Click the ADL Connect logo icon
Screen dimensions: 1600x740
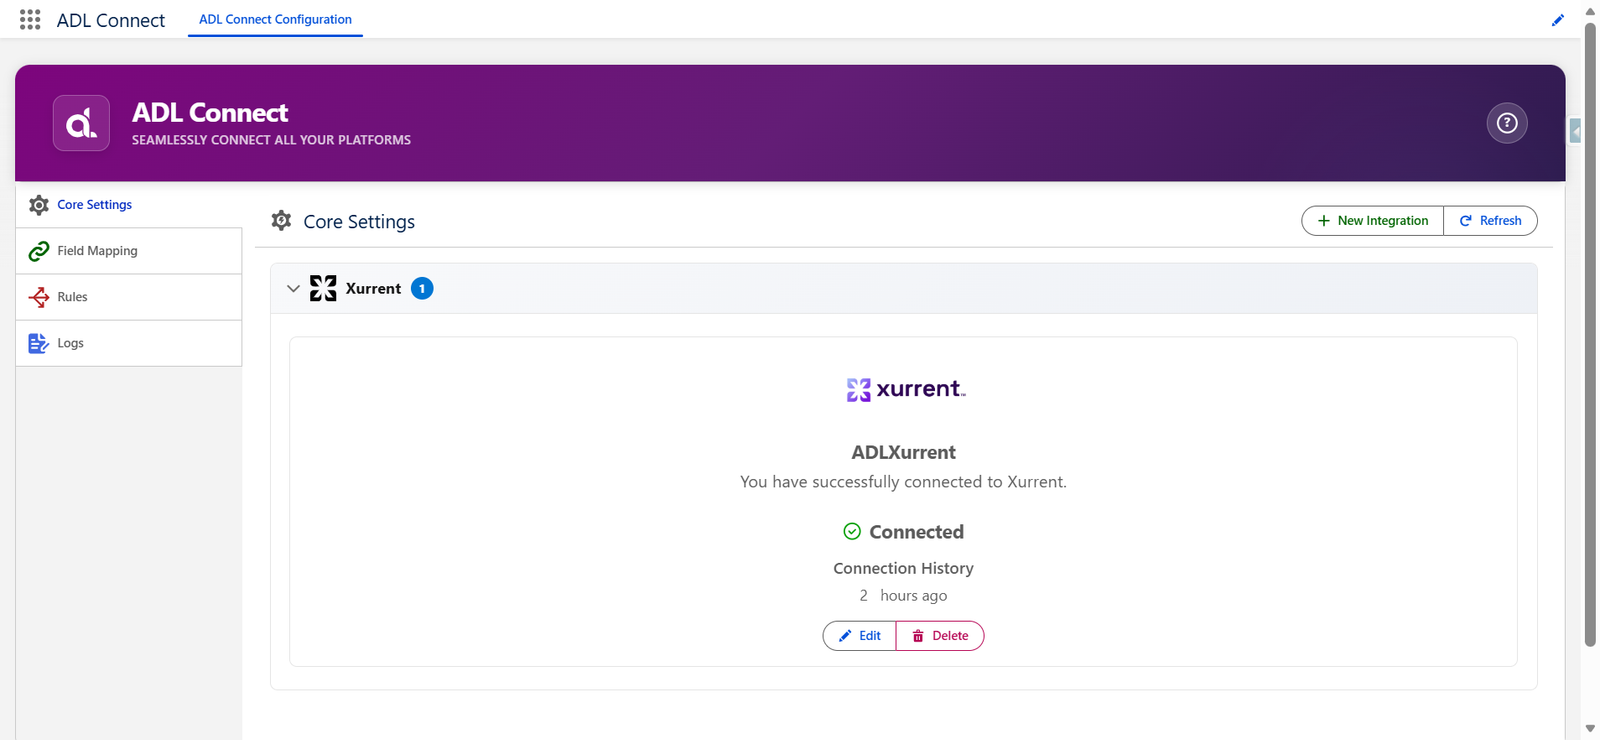click(x=81, y=123)
